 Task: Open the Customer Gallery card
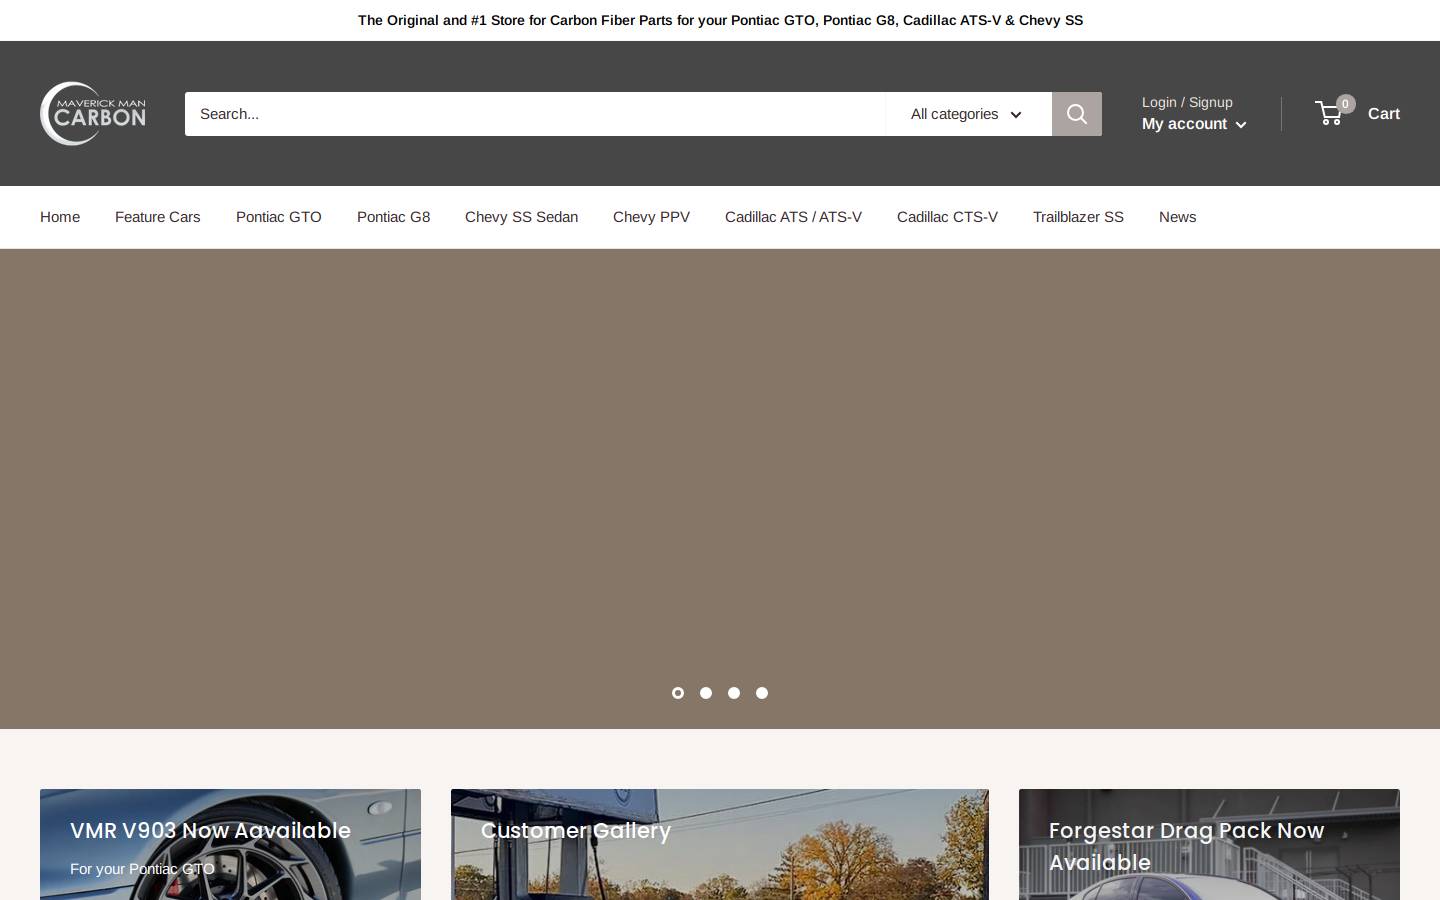pos(719,844)
